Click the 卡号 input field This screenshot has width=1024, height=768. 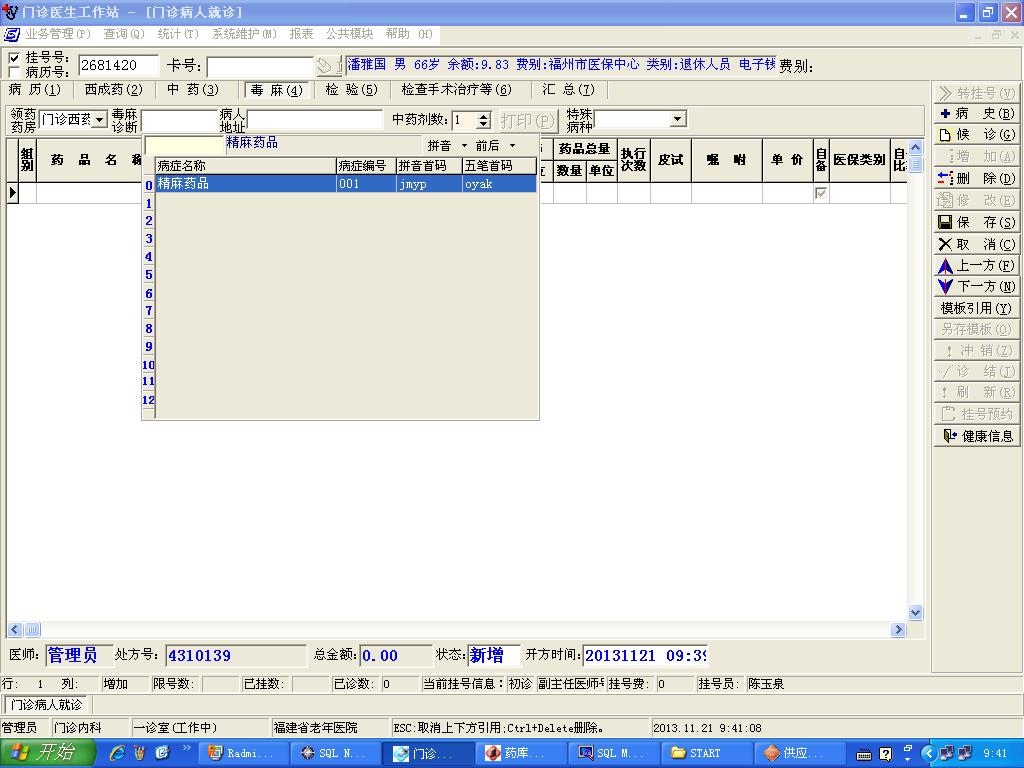pyautogui.click(x=260, y=66)
